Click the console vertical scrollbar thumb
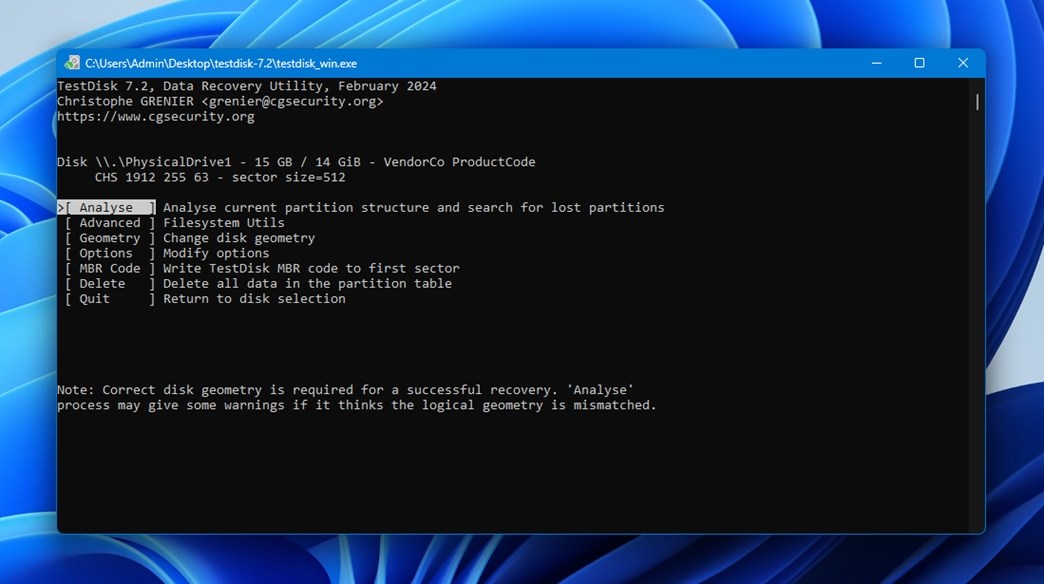This screenshot has height=584, width=1044. [977, 102]
